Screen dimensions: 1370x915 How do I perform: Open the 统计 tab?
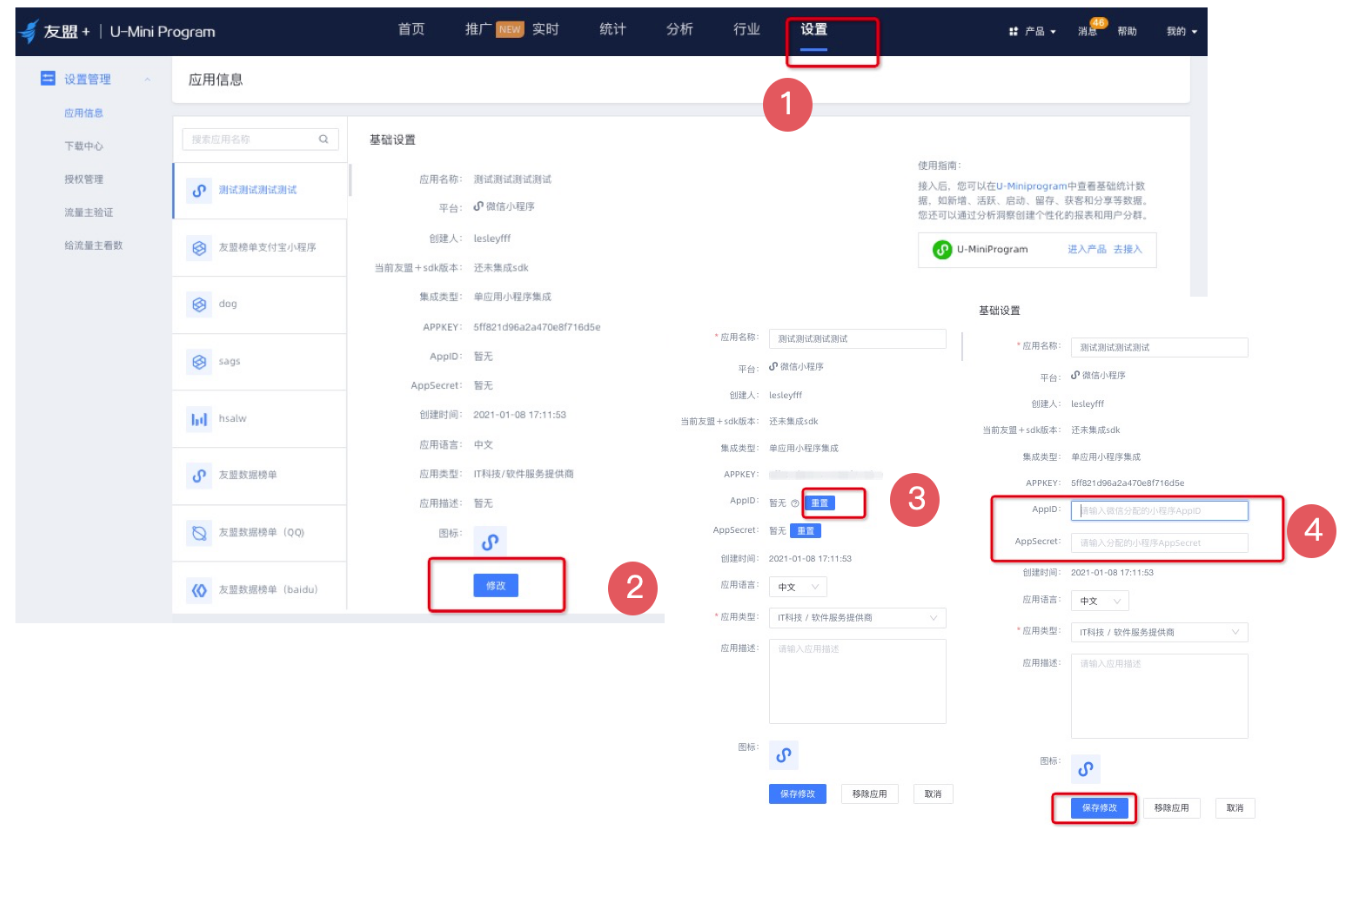[612, 29]
